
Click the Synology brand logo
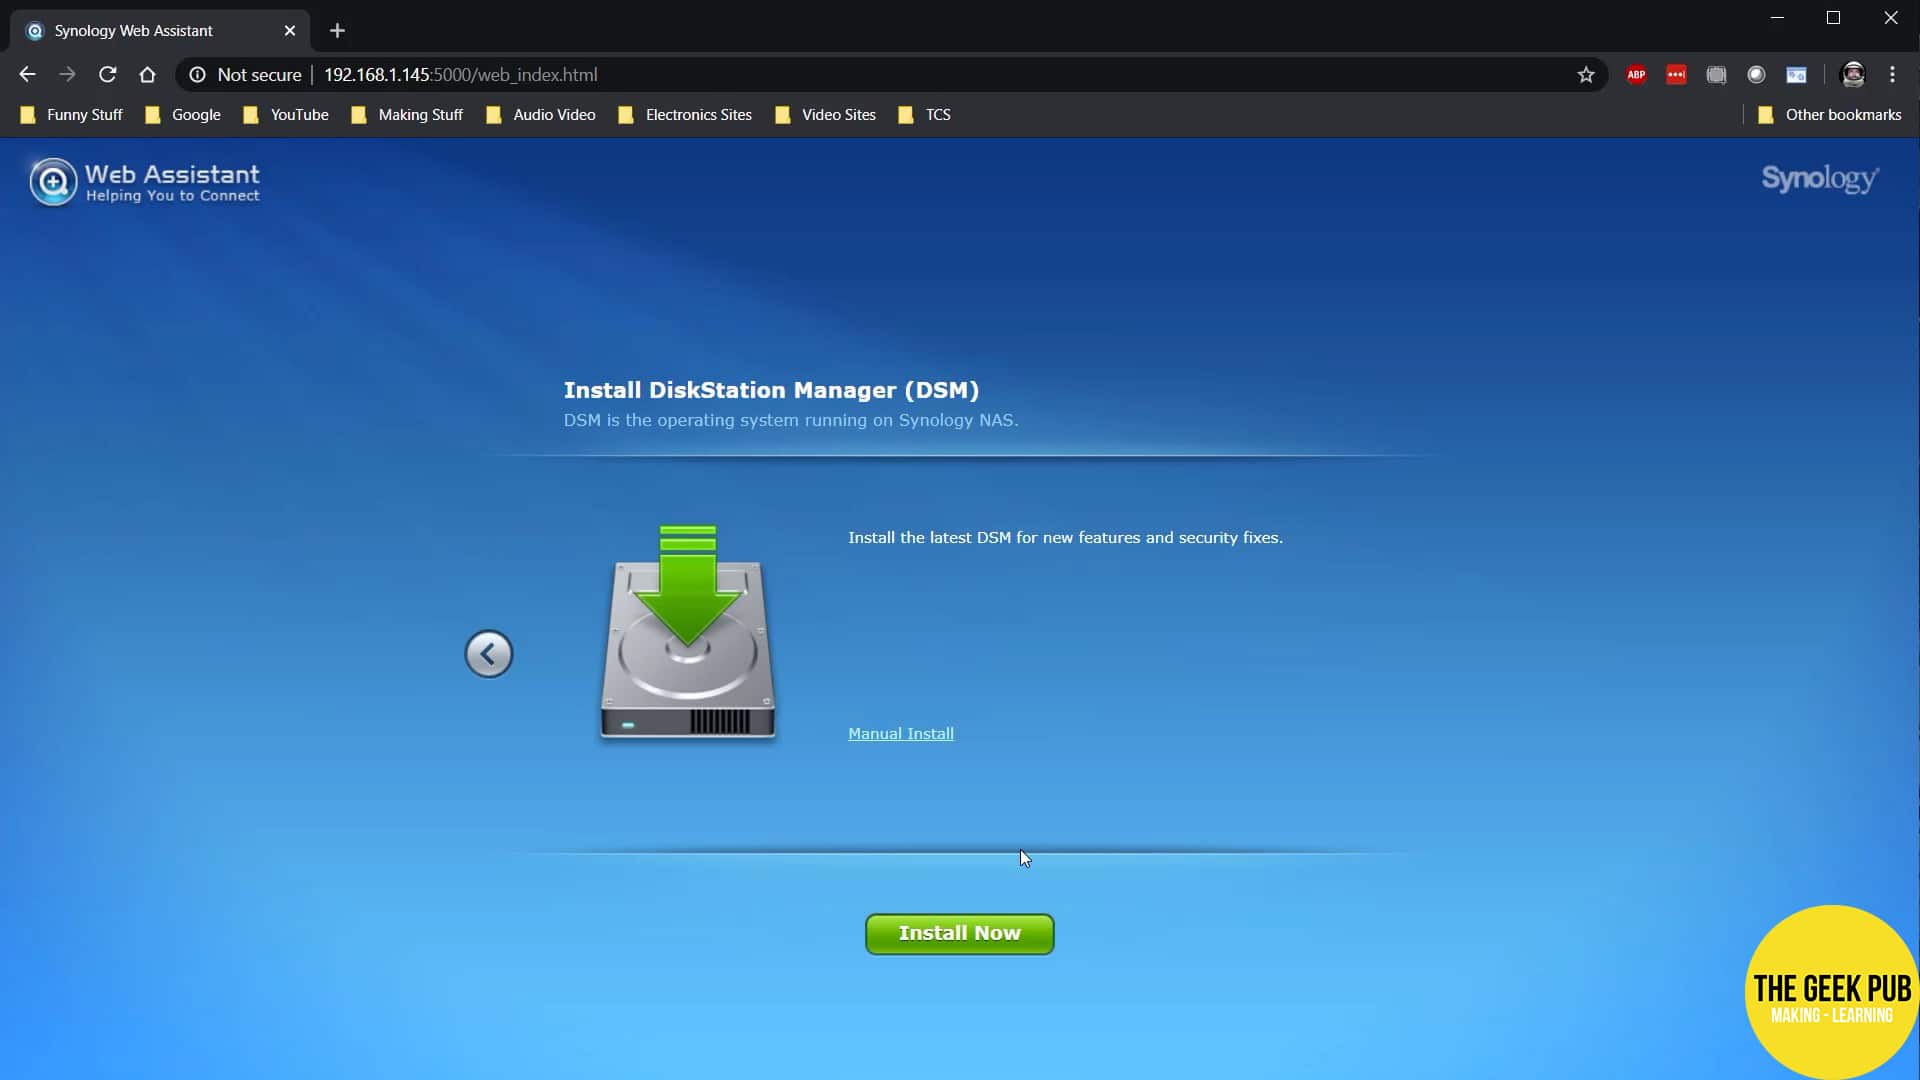click(1819, 179)
